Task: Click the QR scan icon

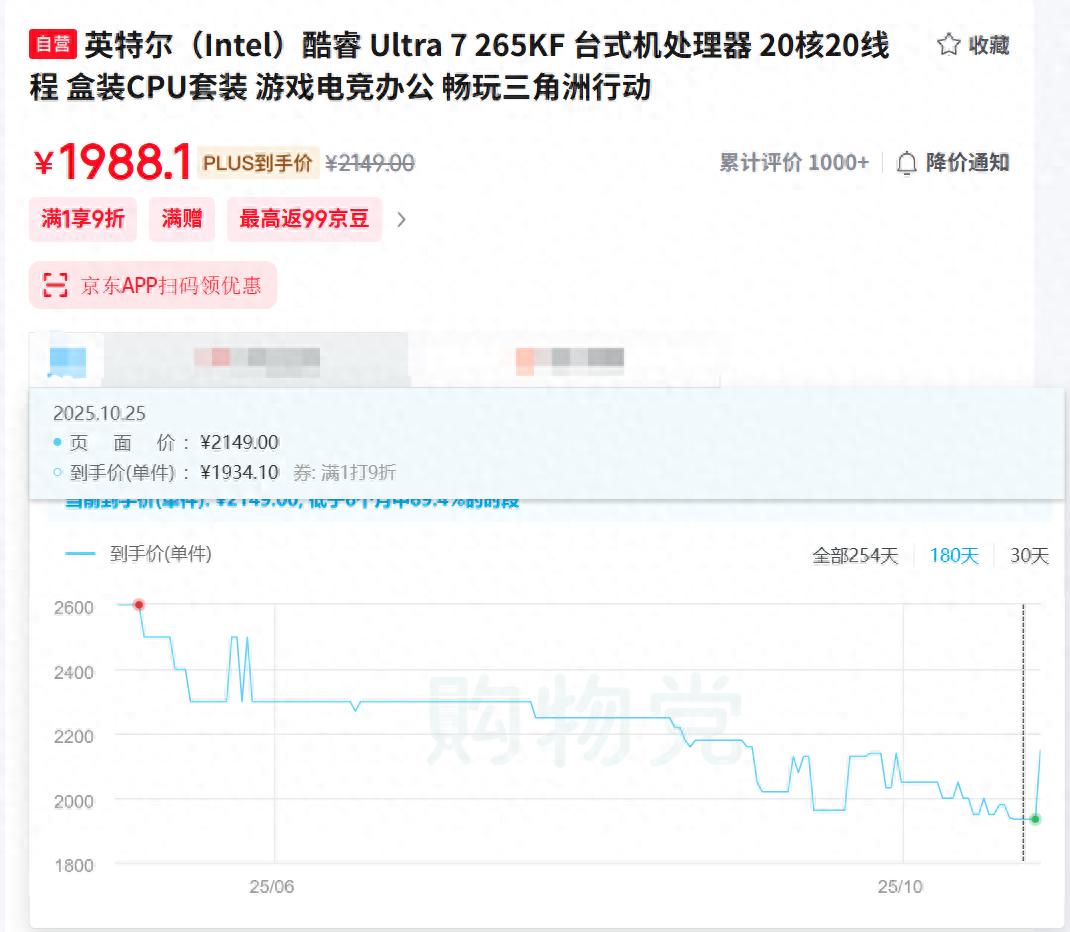Action: pos(55,285)
